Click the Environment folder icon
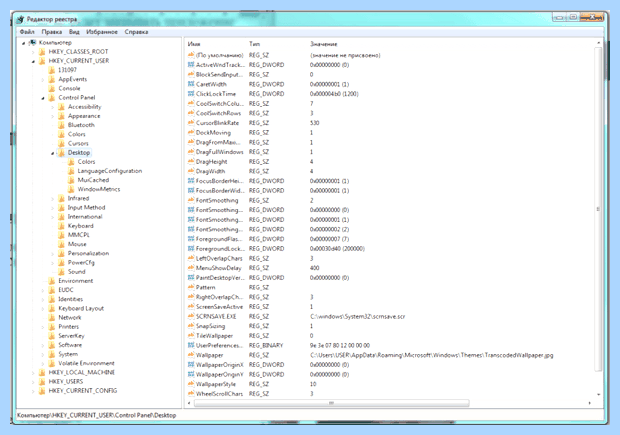620x435 pixels. point(52,281)
